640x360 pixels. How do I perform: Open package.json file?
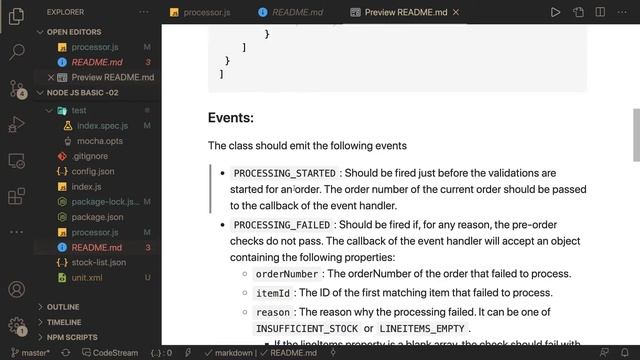coord(97,217)
